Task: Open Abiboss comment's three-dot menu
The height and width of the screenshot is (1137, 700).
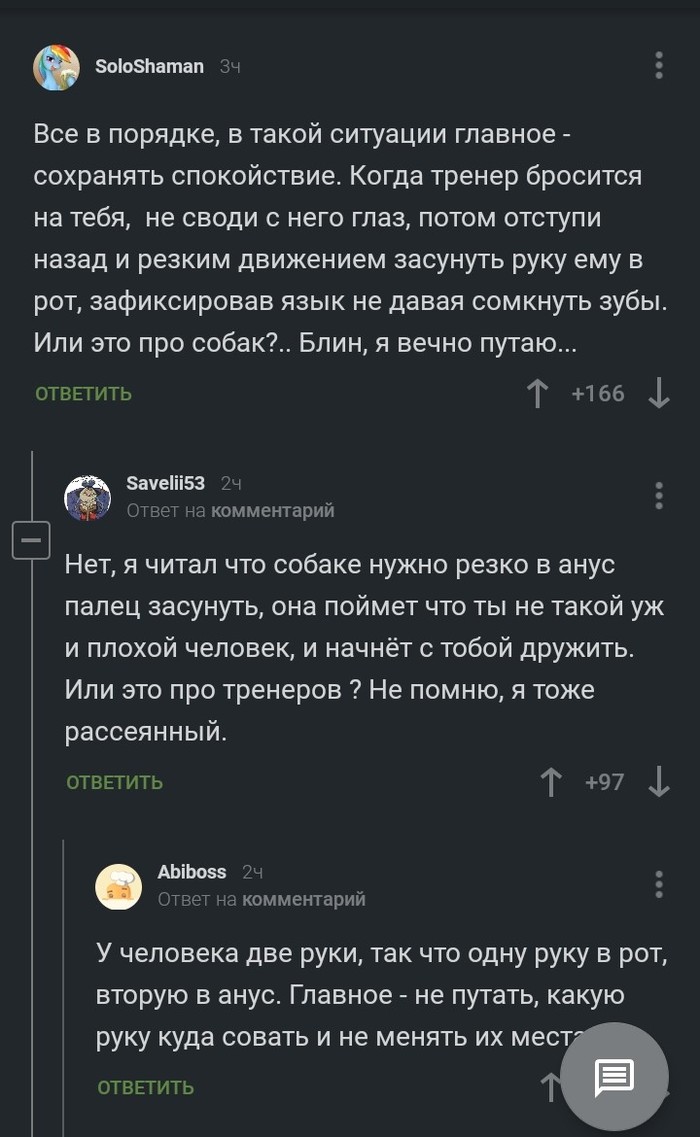Action: coord(659,884)
